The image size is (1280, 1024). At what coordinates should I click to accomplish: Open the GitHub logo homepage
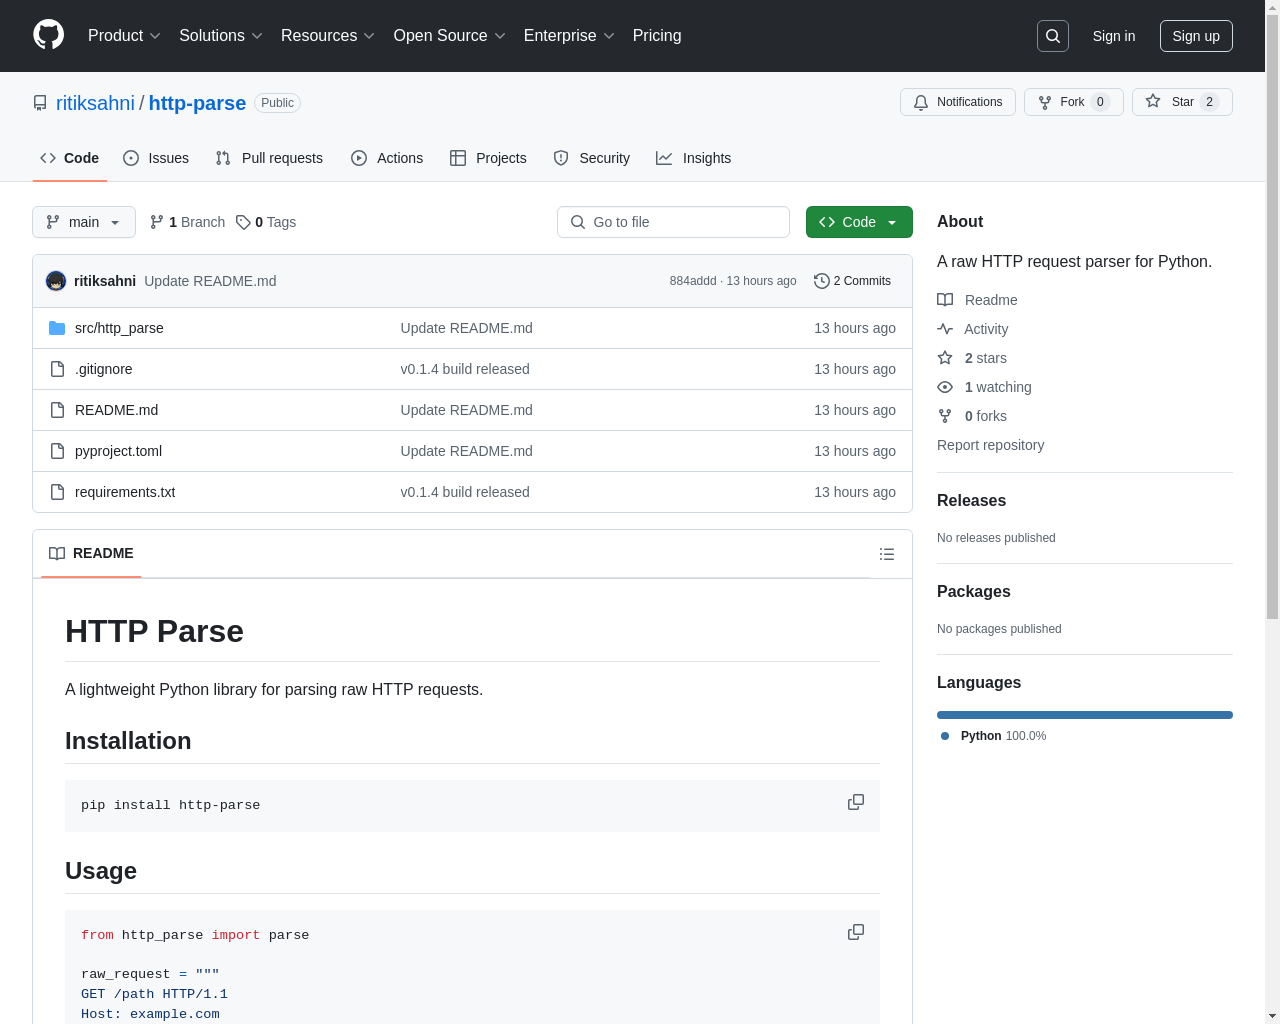tap(49, 35)
